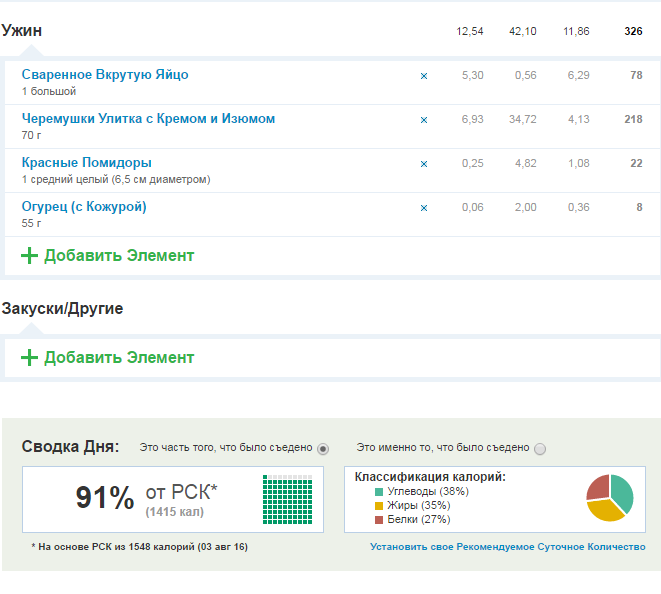Click the green plus icon under Закуски/Другие
Screen dimensions: 661x594
29,358
